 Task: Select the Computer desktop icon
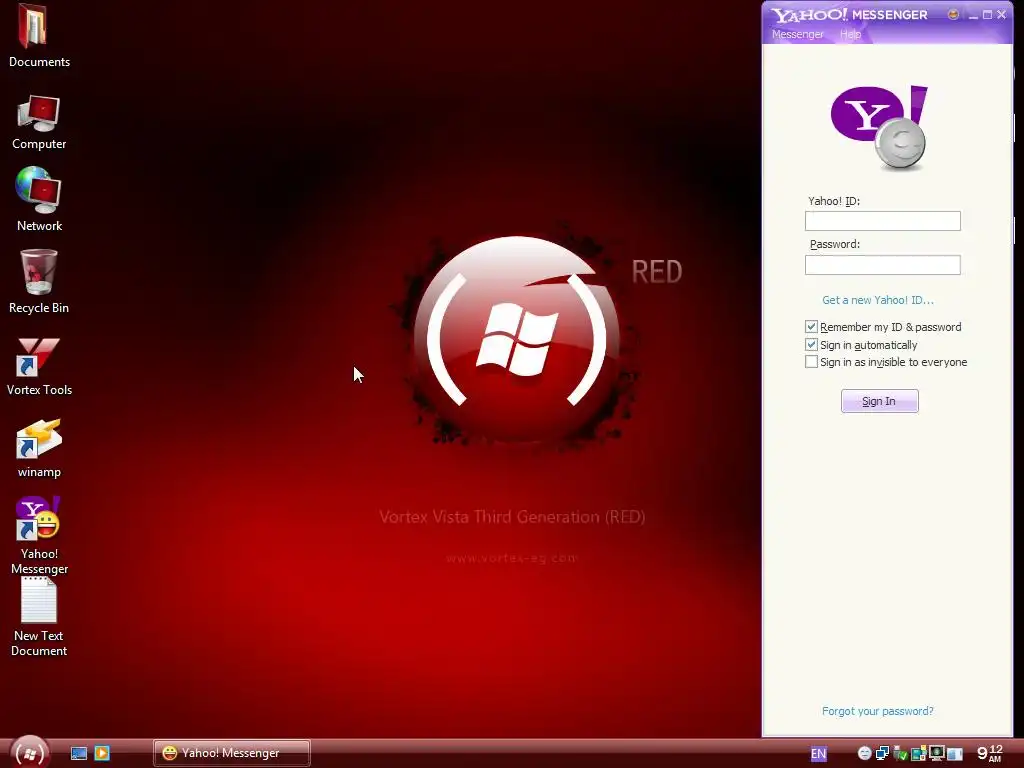39,123
